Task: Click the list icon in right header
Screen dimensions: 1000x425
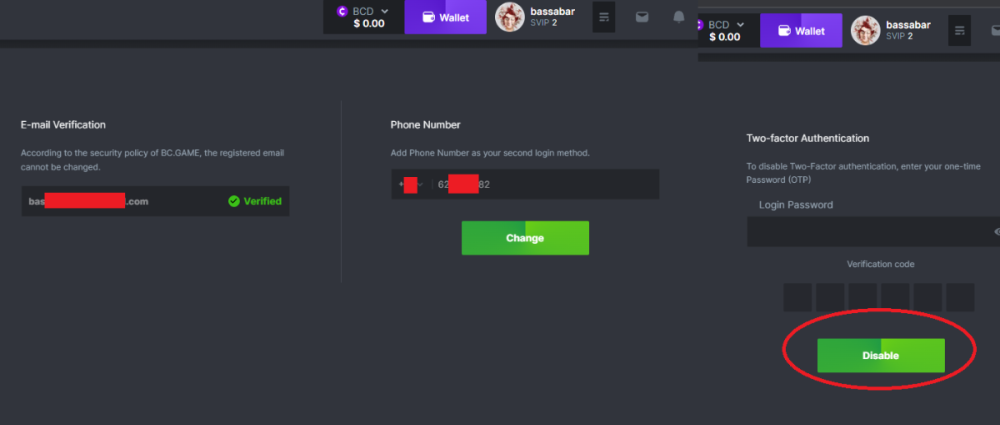Action: click(959, 30)
